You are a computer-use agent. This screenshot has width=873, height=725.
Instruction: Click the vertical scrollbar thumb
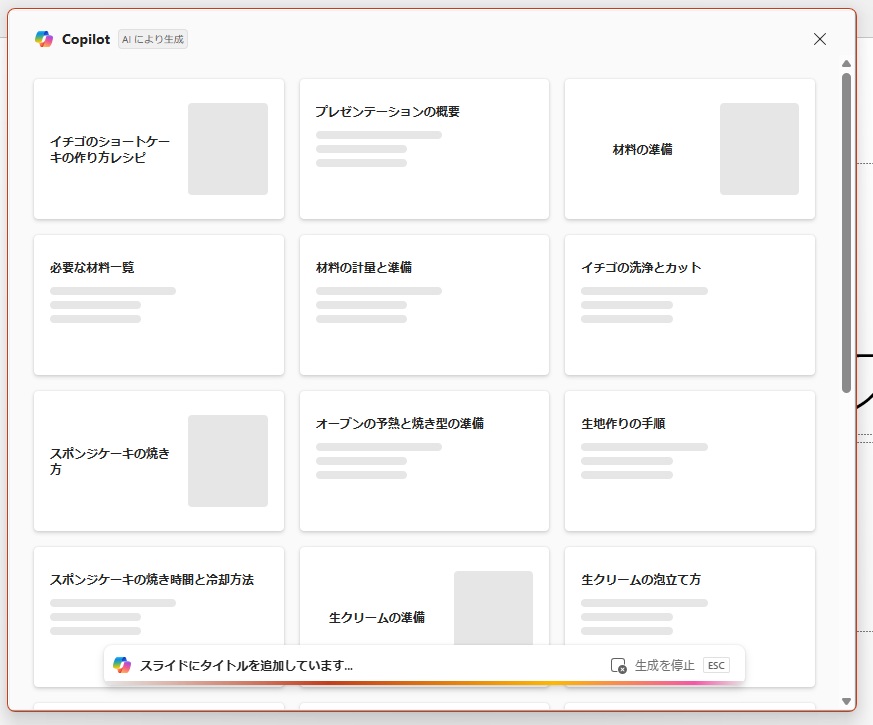pyautogui.click(x=846, y=230)
